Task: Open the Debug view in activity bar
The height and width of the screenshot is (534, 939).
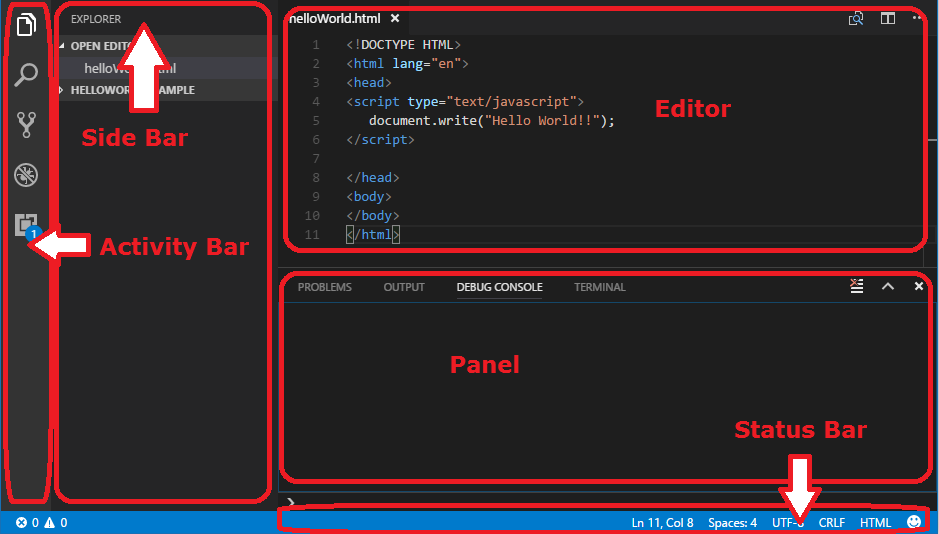Action: click(x=26, y=175)
